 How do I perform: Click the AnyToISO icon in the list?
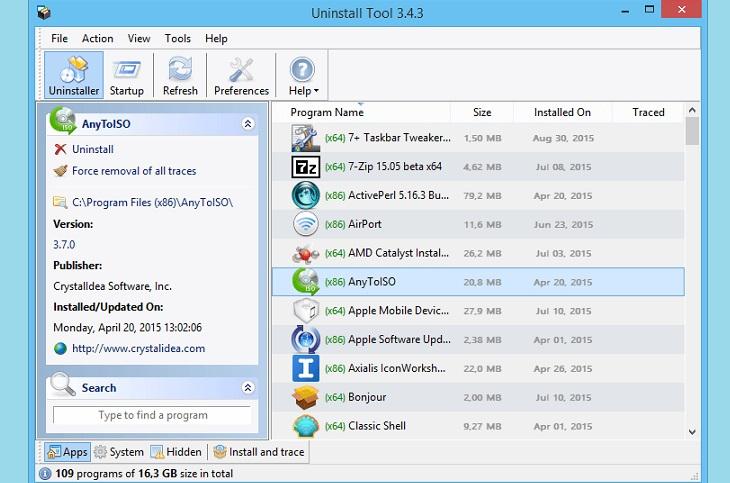coord(305,281)
